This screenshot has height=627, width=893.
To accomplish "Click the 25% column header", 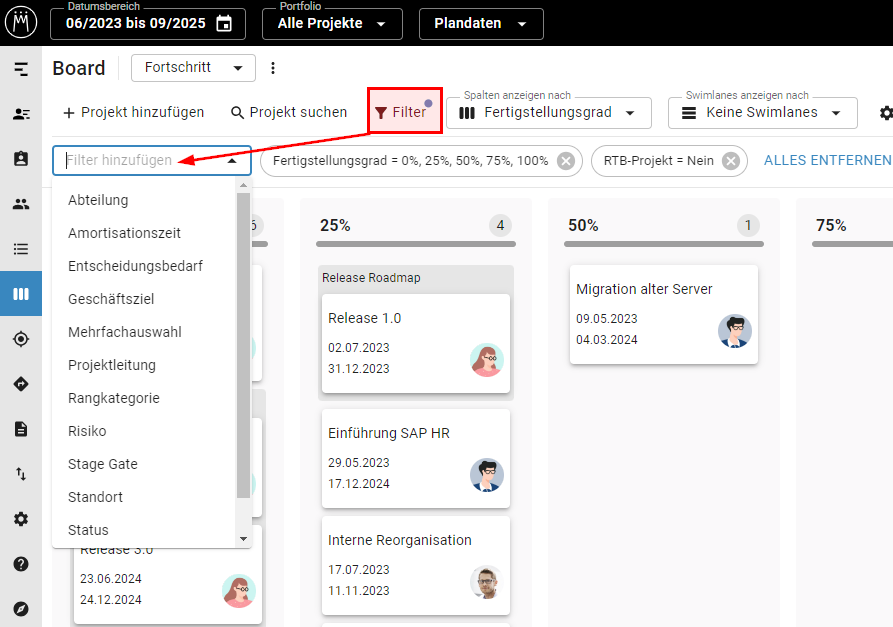I will 335,226.
